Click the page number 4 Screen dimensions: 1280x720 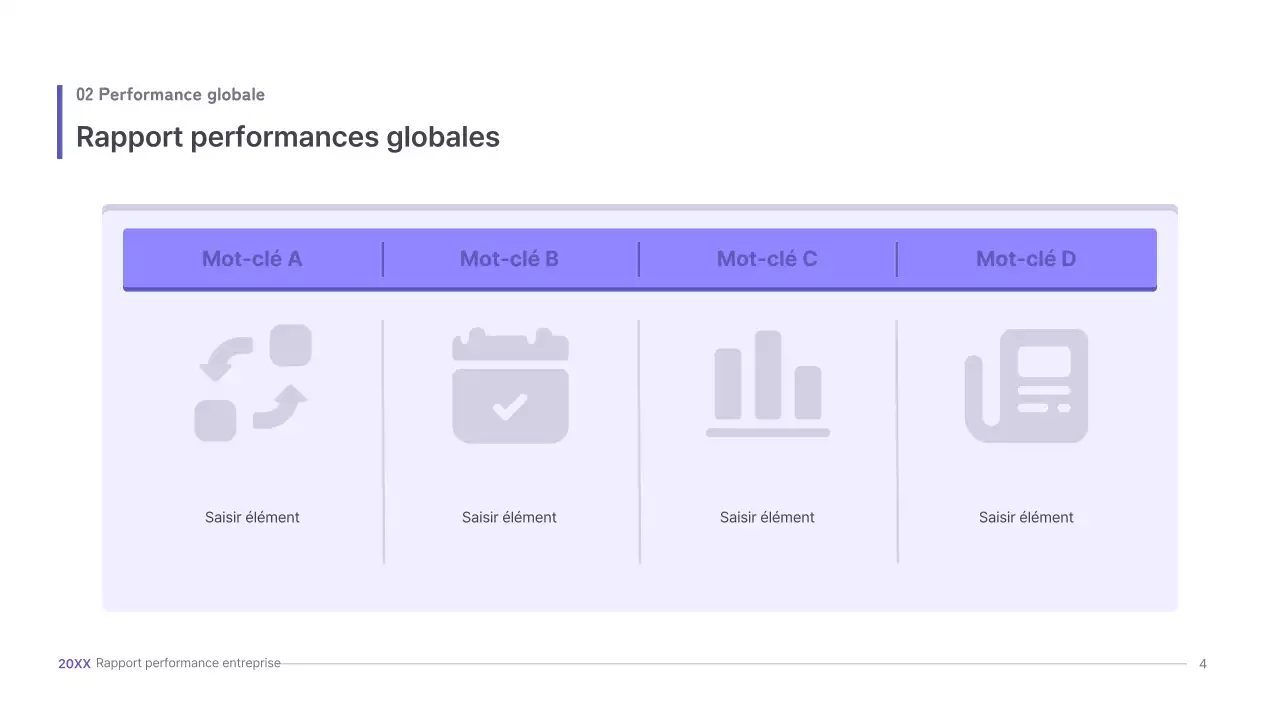point(1202,663)
